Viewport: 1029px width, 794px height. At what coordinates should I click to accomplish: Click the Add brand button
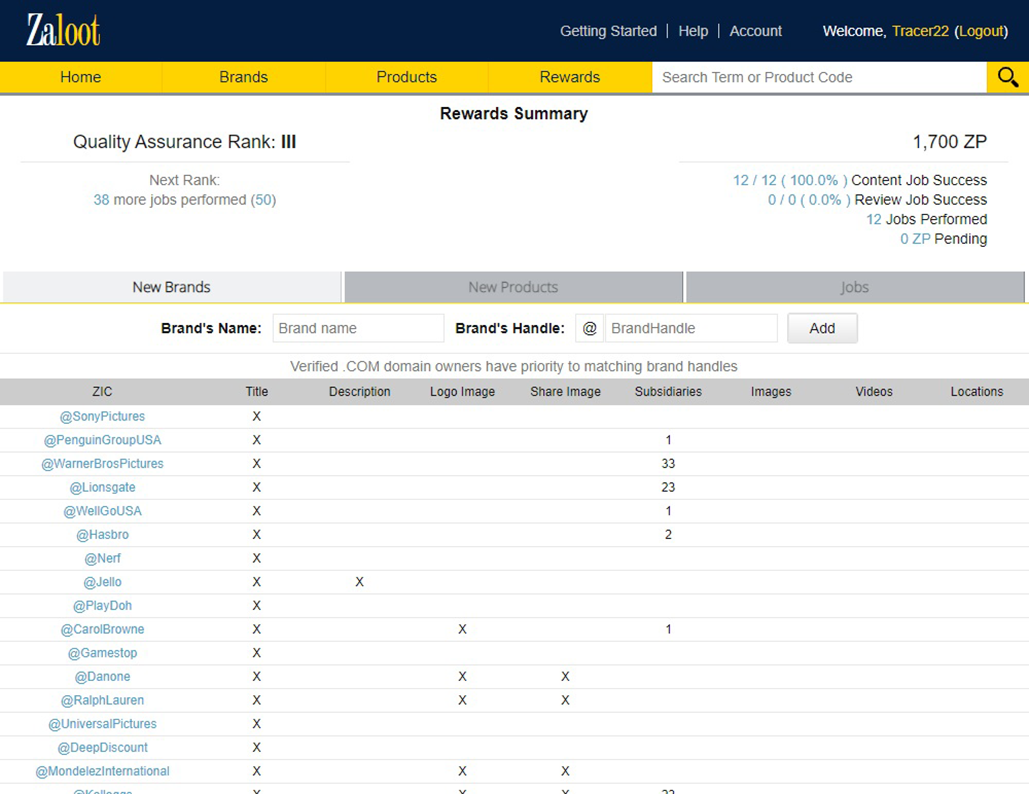click(822, 328)
